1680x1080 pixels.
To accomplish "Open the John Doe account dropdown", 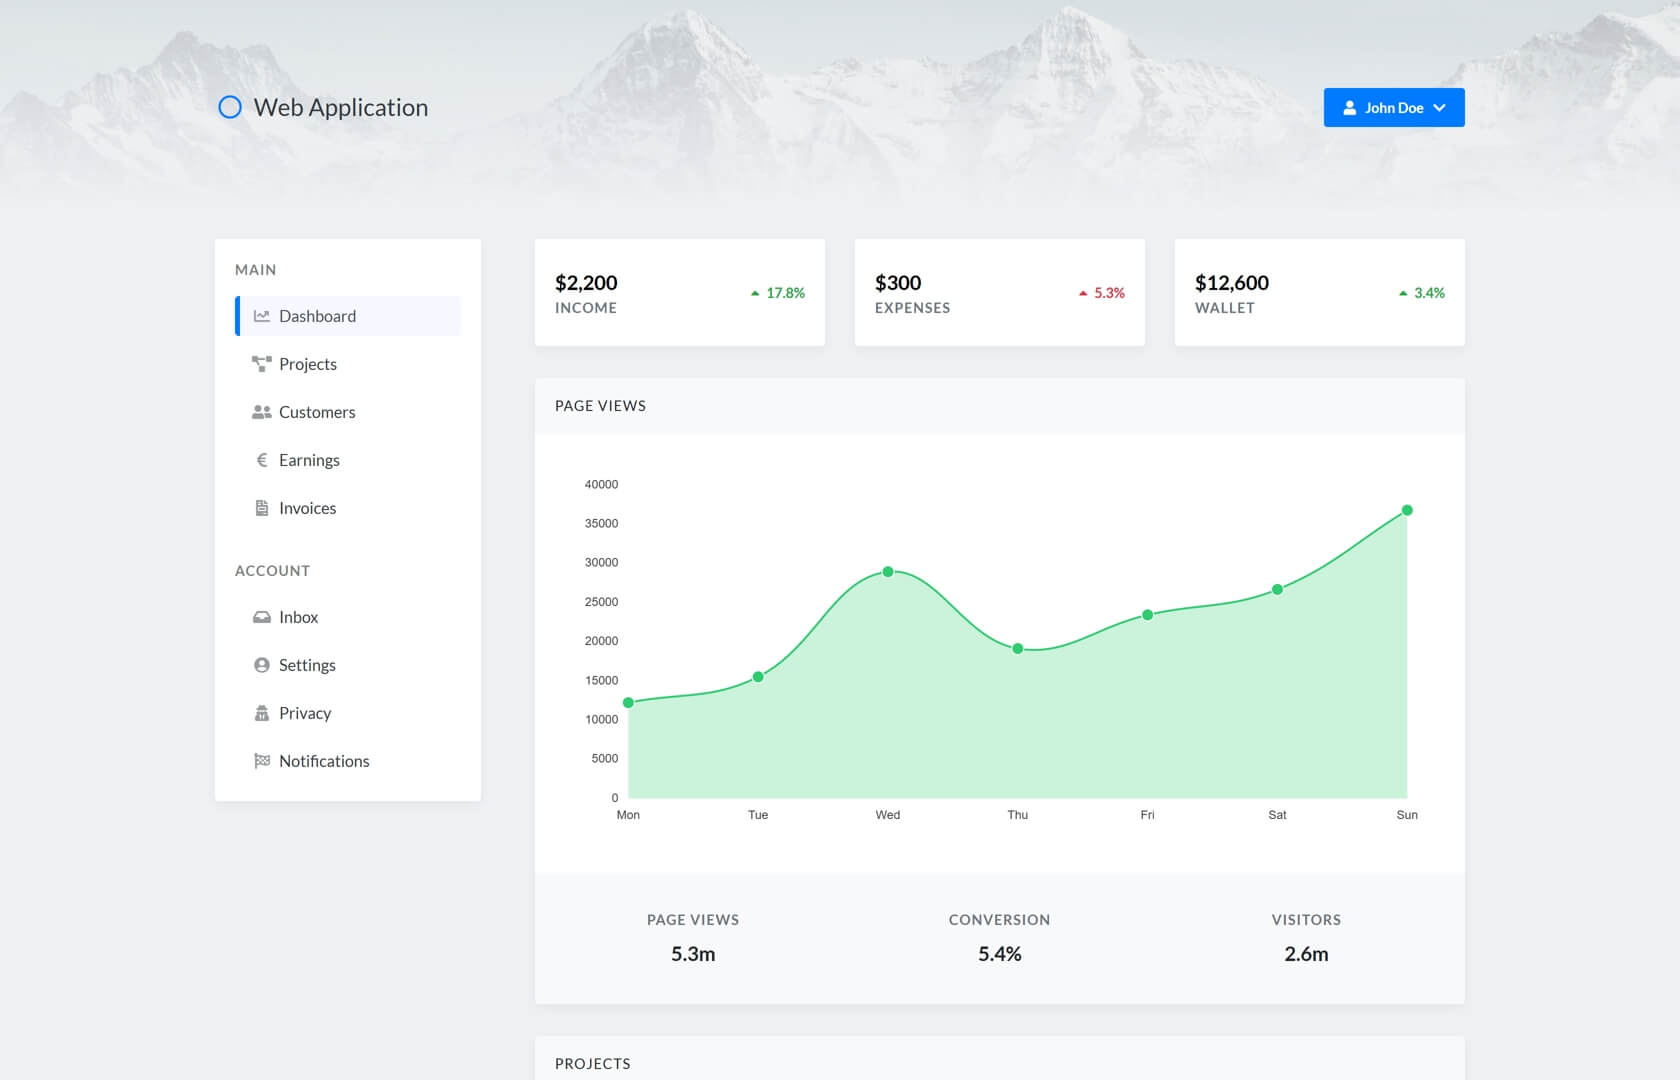I will (x=1394, y=107).
